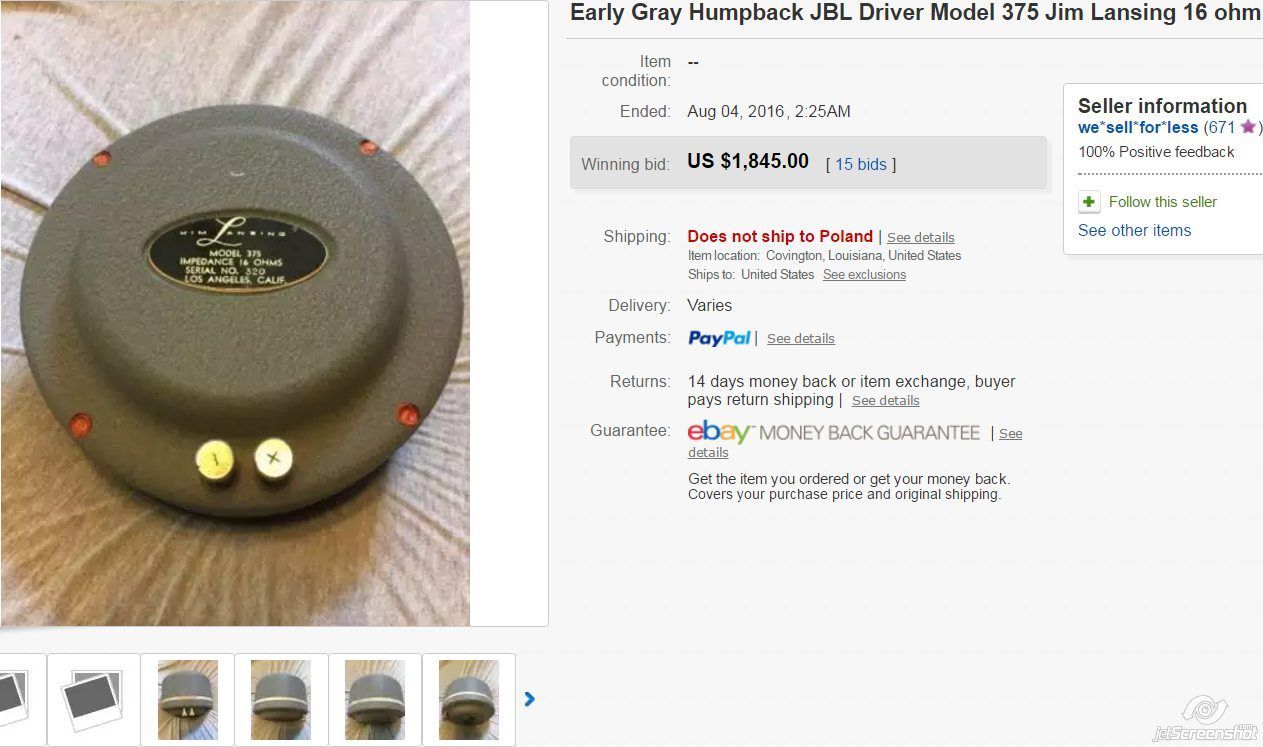
Task: Open returns See details link
Action: pyautogui.click(x=885, y=401)
